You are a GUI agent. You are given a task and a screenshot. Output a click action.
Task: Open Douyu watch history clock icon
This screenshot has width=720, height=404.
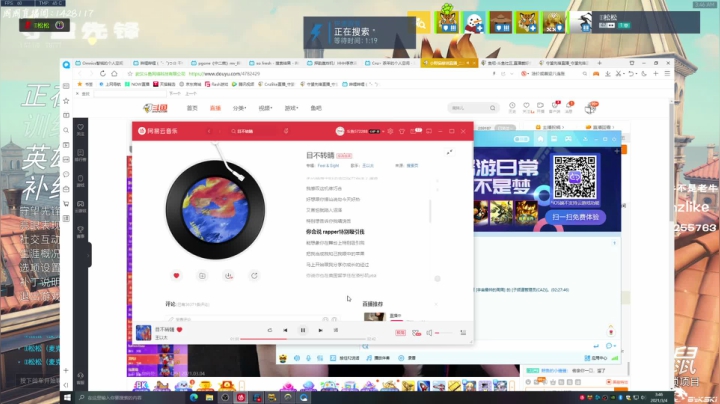point(512,106)
